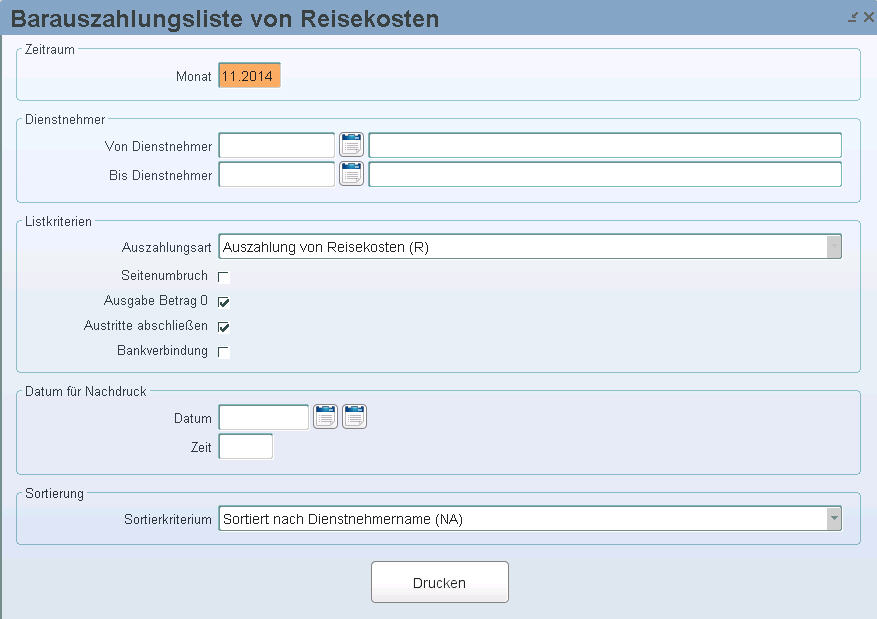Close the Barauszahlungsliste dialog
This screenshot has height=619, width=877.
coord(869,17)
